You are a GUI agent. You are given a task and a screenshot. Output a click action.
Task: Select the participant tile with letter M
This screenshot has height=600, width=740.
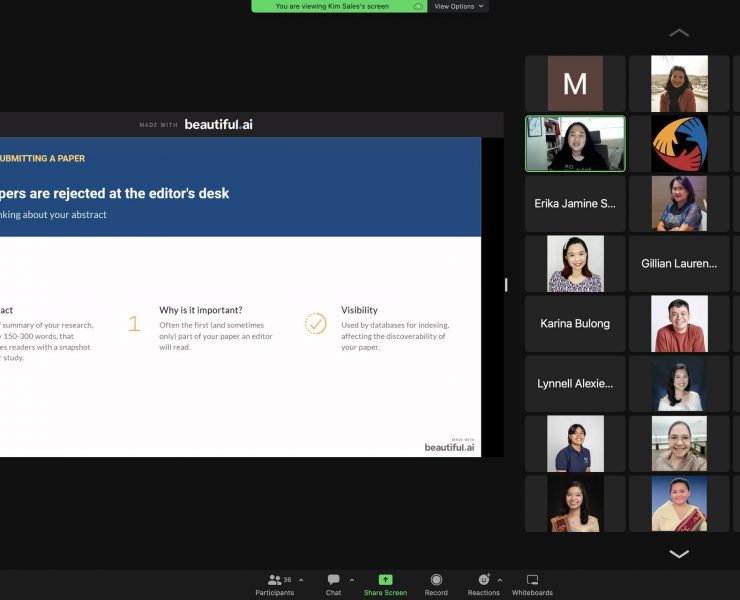click(x=575, y=84)
